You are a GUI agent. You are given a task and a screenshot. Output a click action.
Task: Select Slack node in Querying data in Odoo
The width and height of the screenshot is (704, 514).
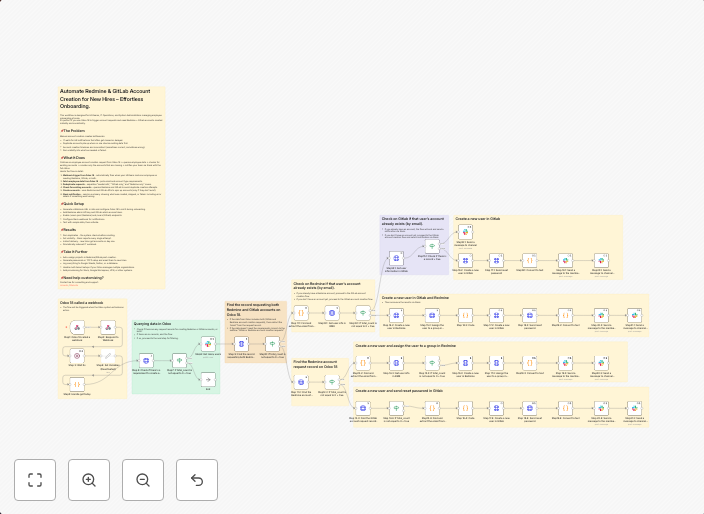(208, 344)
